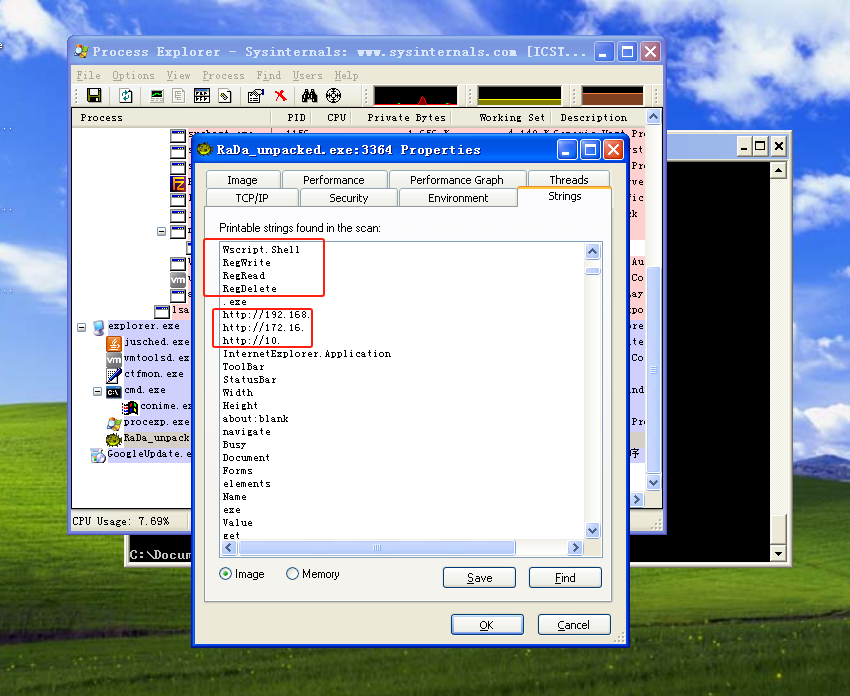This screenshot has height=696, width=850.
Task: Click the DLL/handle view toolbar icon
Action: point(224,96)
